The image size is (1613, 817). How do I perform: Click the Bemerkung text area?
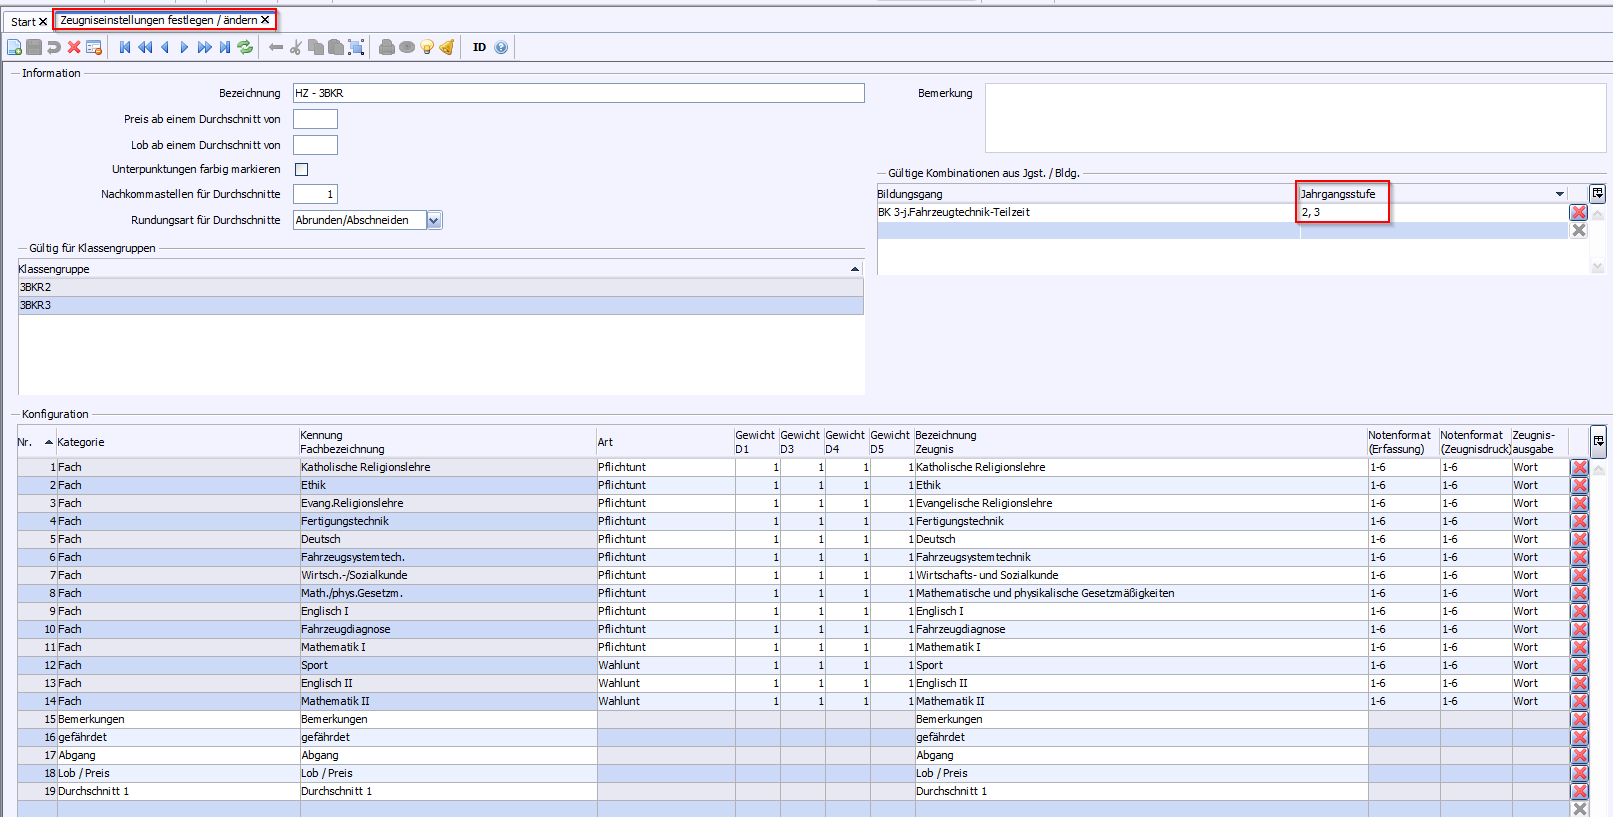(1294, 117)
